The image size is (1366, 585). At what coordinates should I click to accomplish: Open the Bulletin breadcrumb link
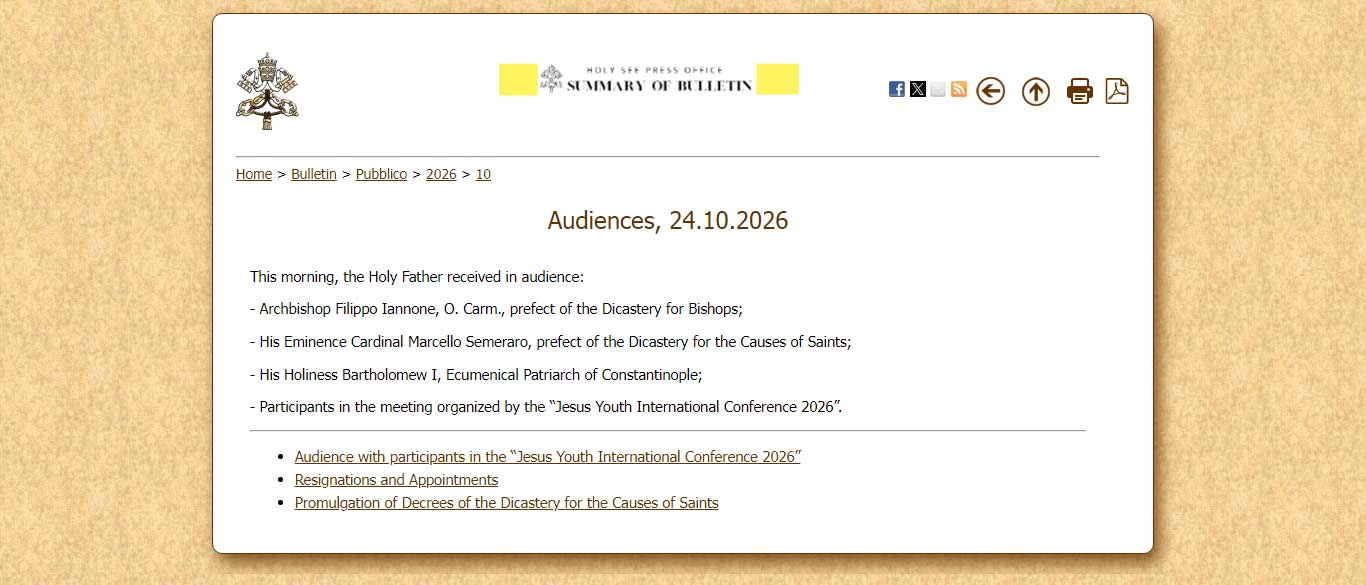(314, 174)
